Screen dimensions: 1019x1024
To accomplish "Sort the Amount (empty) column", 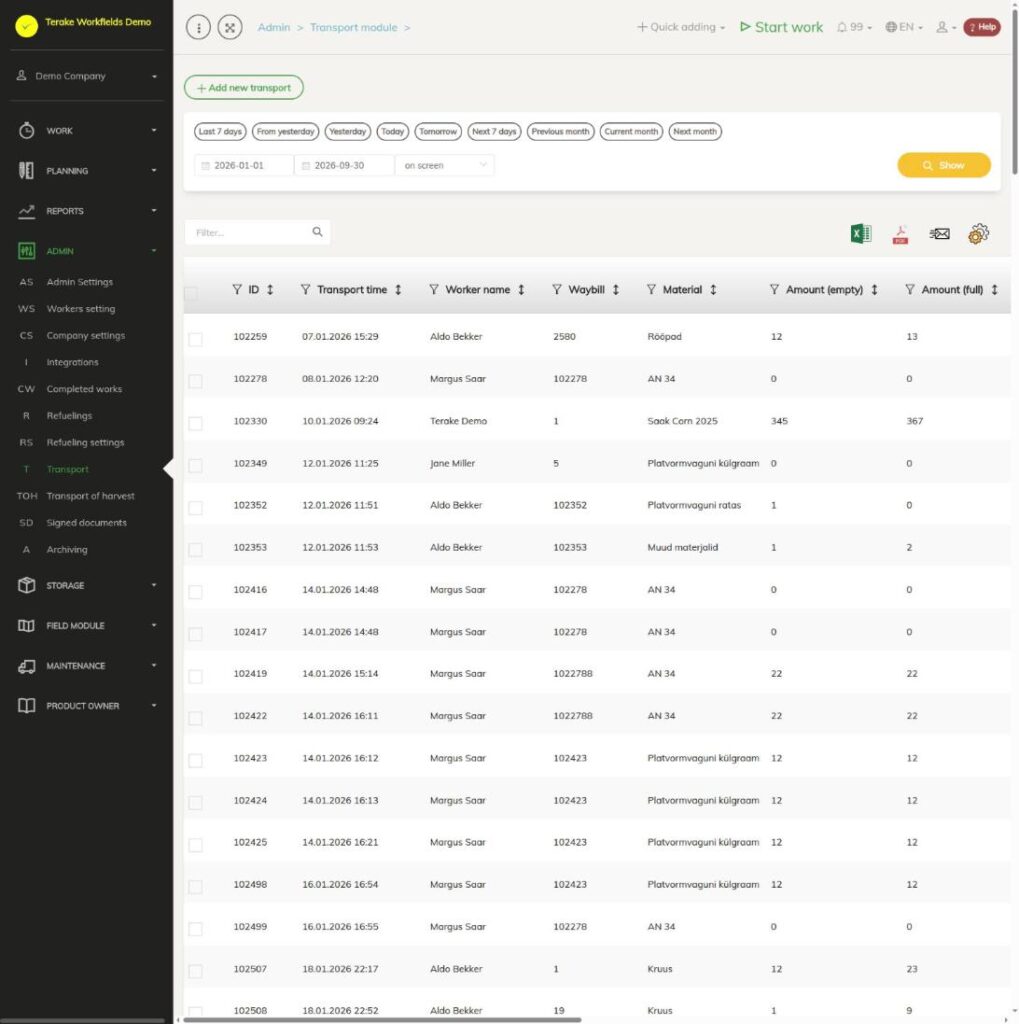I will pyautogui.click(x=874, y=289).
